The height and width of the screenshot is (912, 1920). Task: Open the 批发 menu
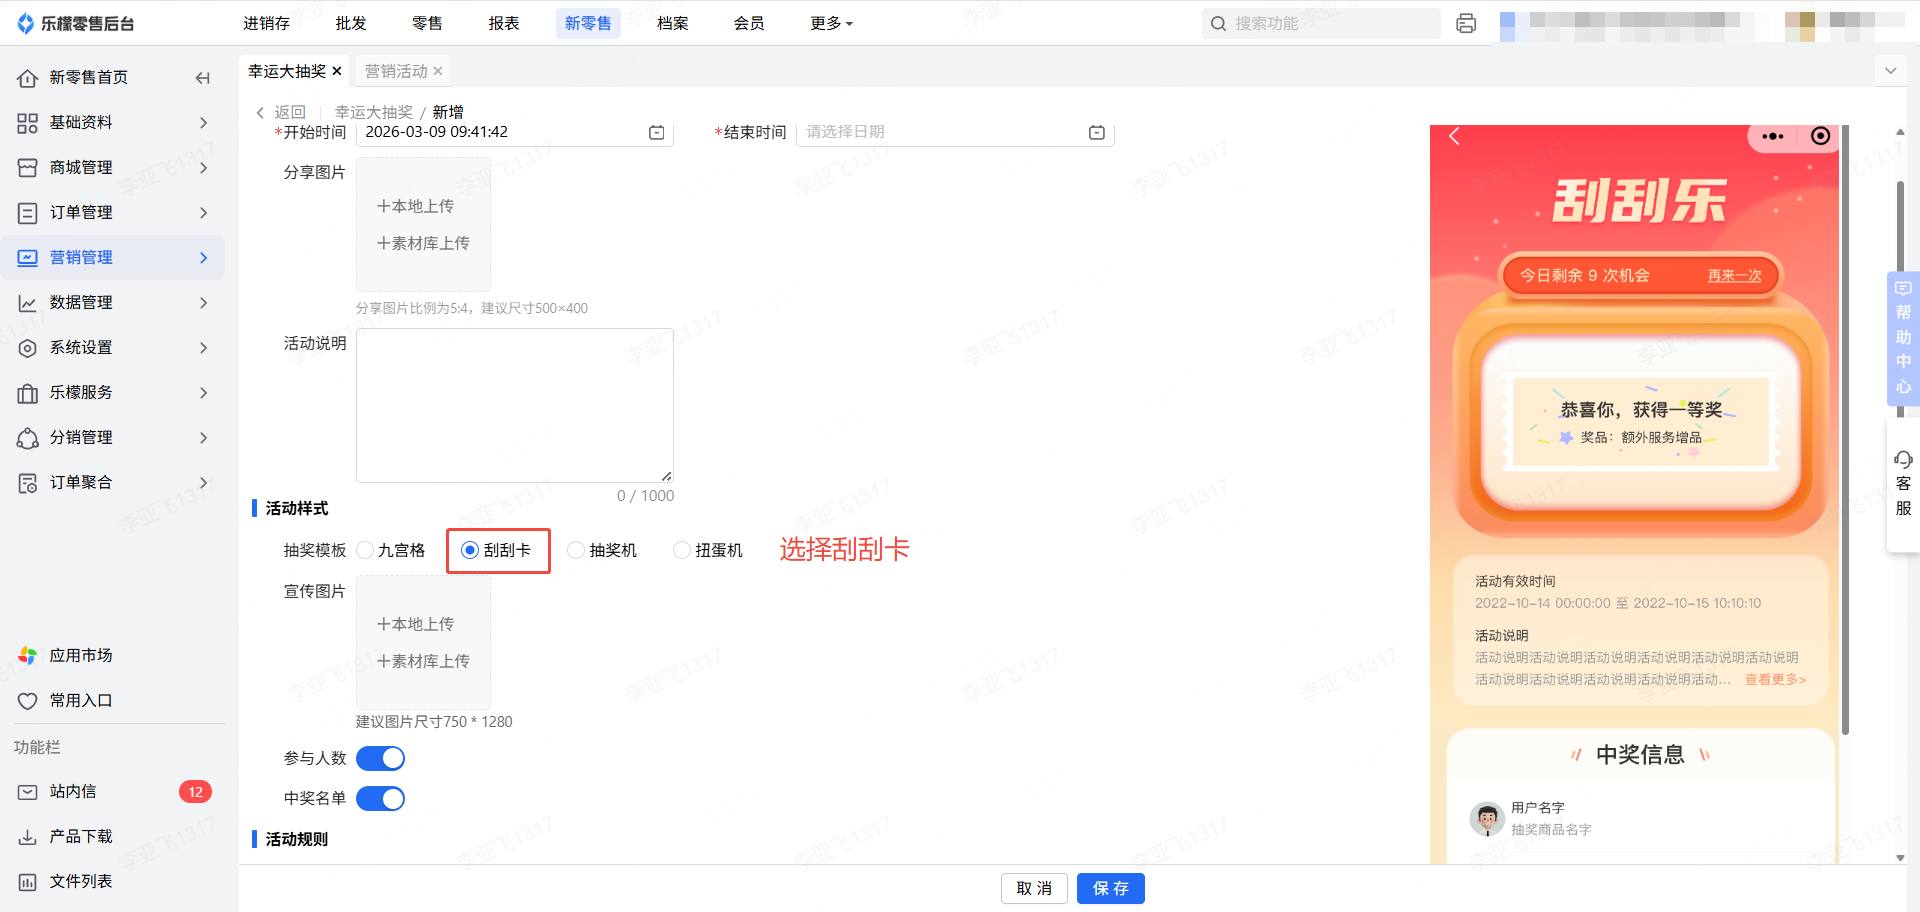351,23
